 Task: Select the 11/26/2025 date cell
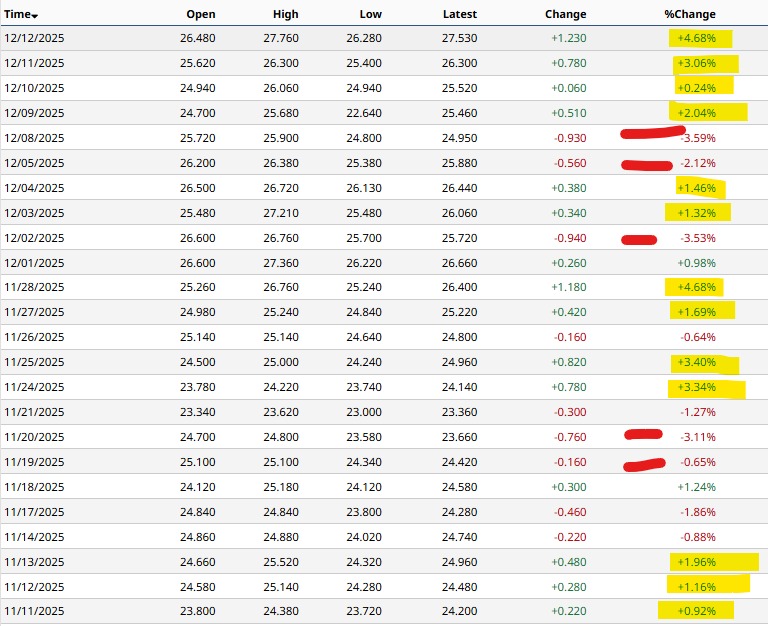coord(34,338)
